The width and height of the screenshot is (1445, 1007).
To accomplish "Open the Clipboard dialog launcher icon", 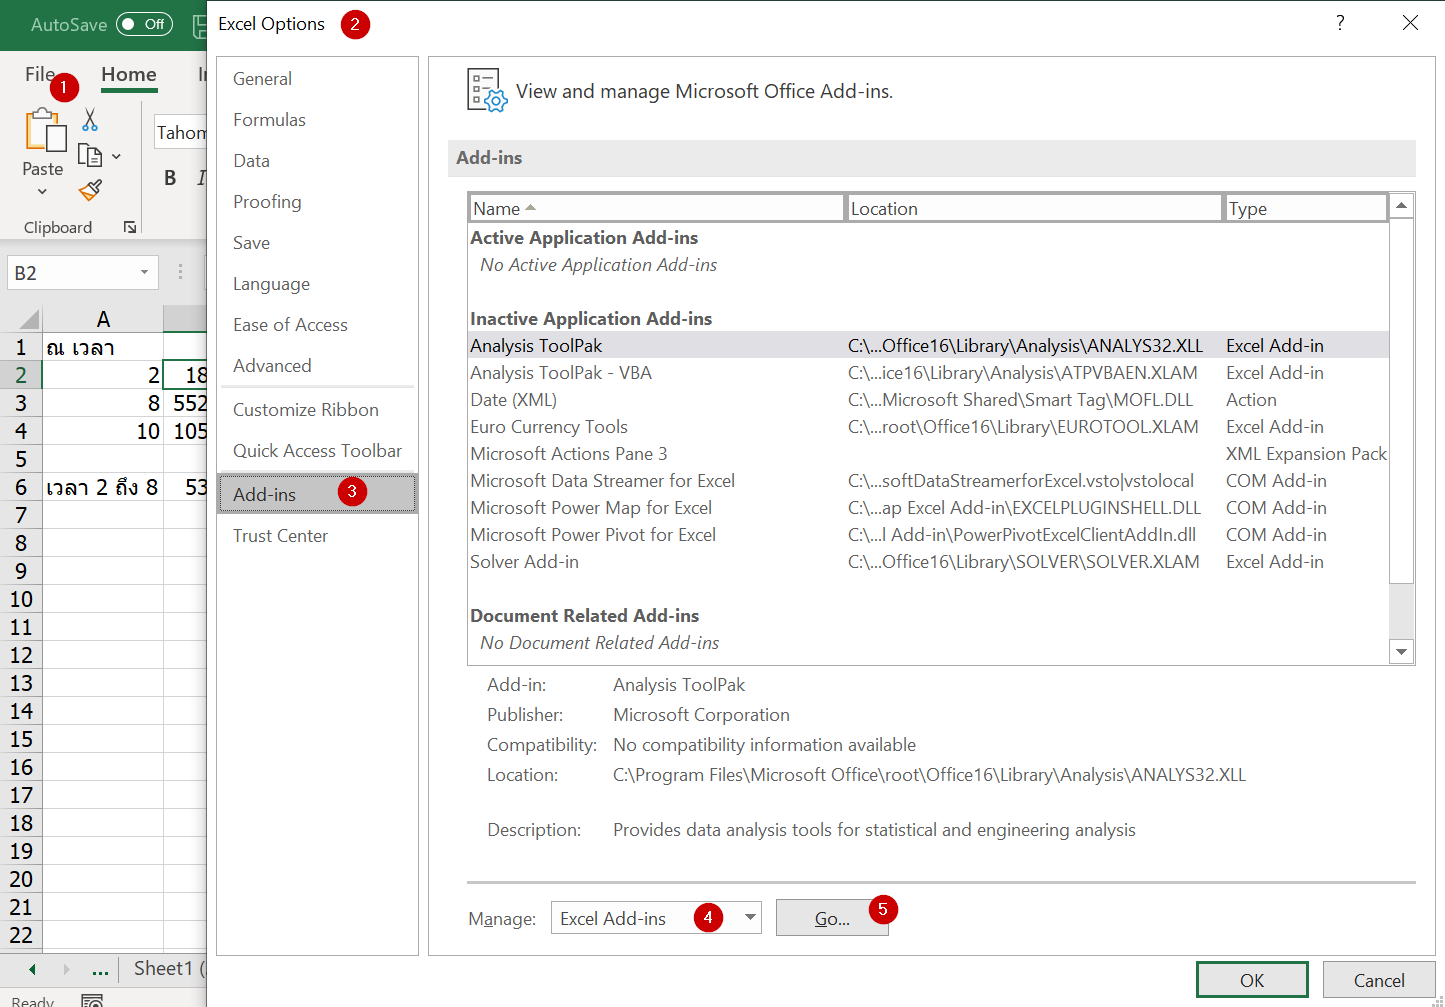I will pyautogui.click(x=130, y=227).
